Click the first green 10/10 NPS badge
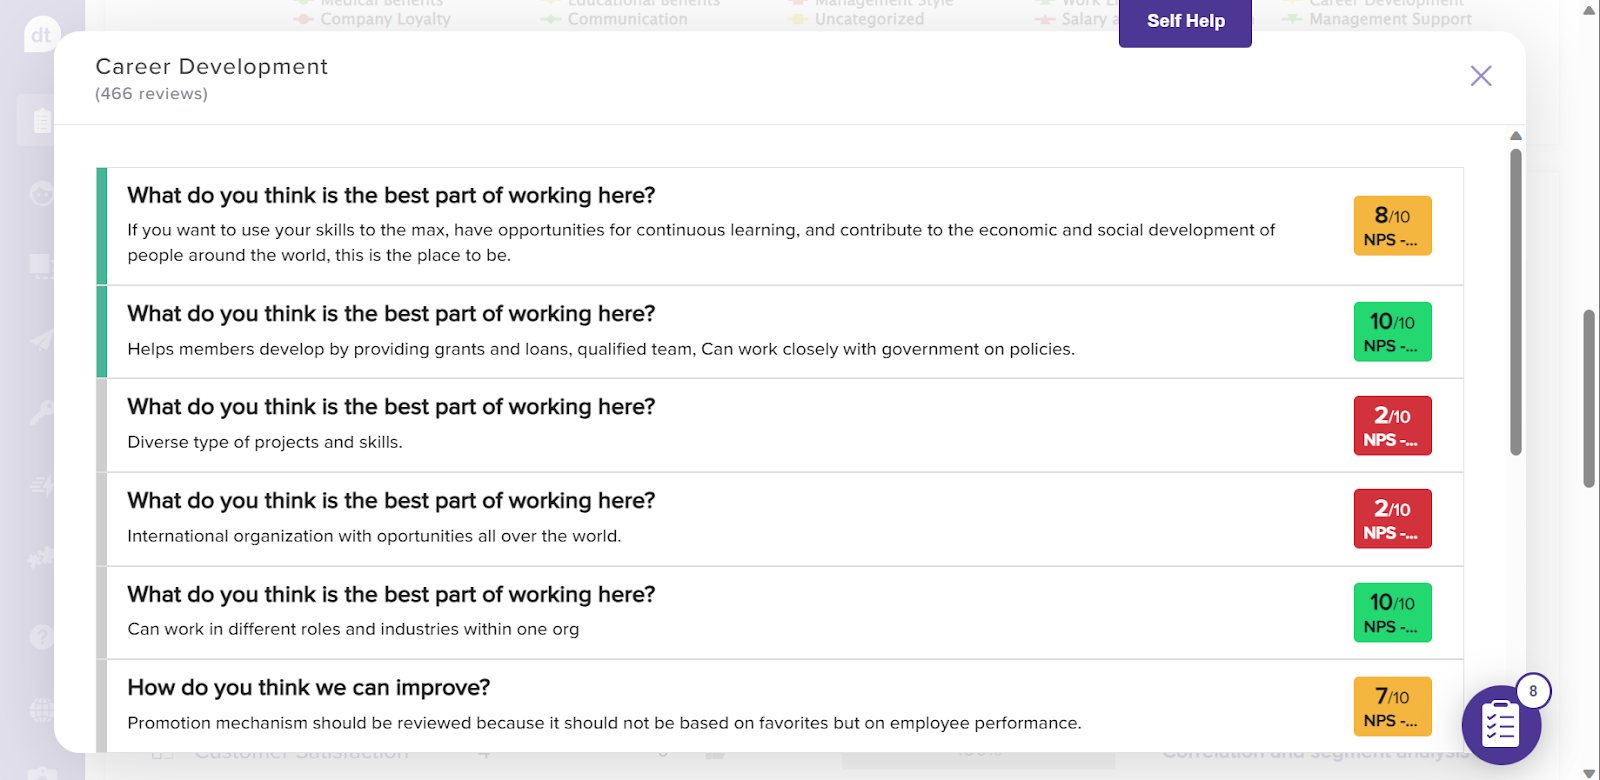The image size is (1600, 780). [1392, 332]
